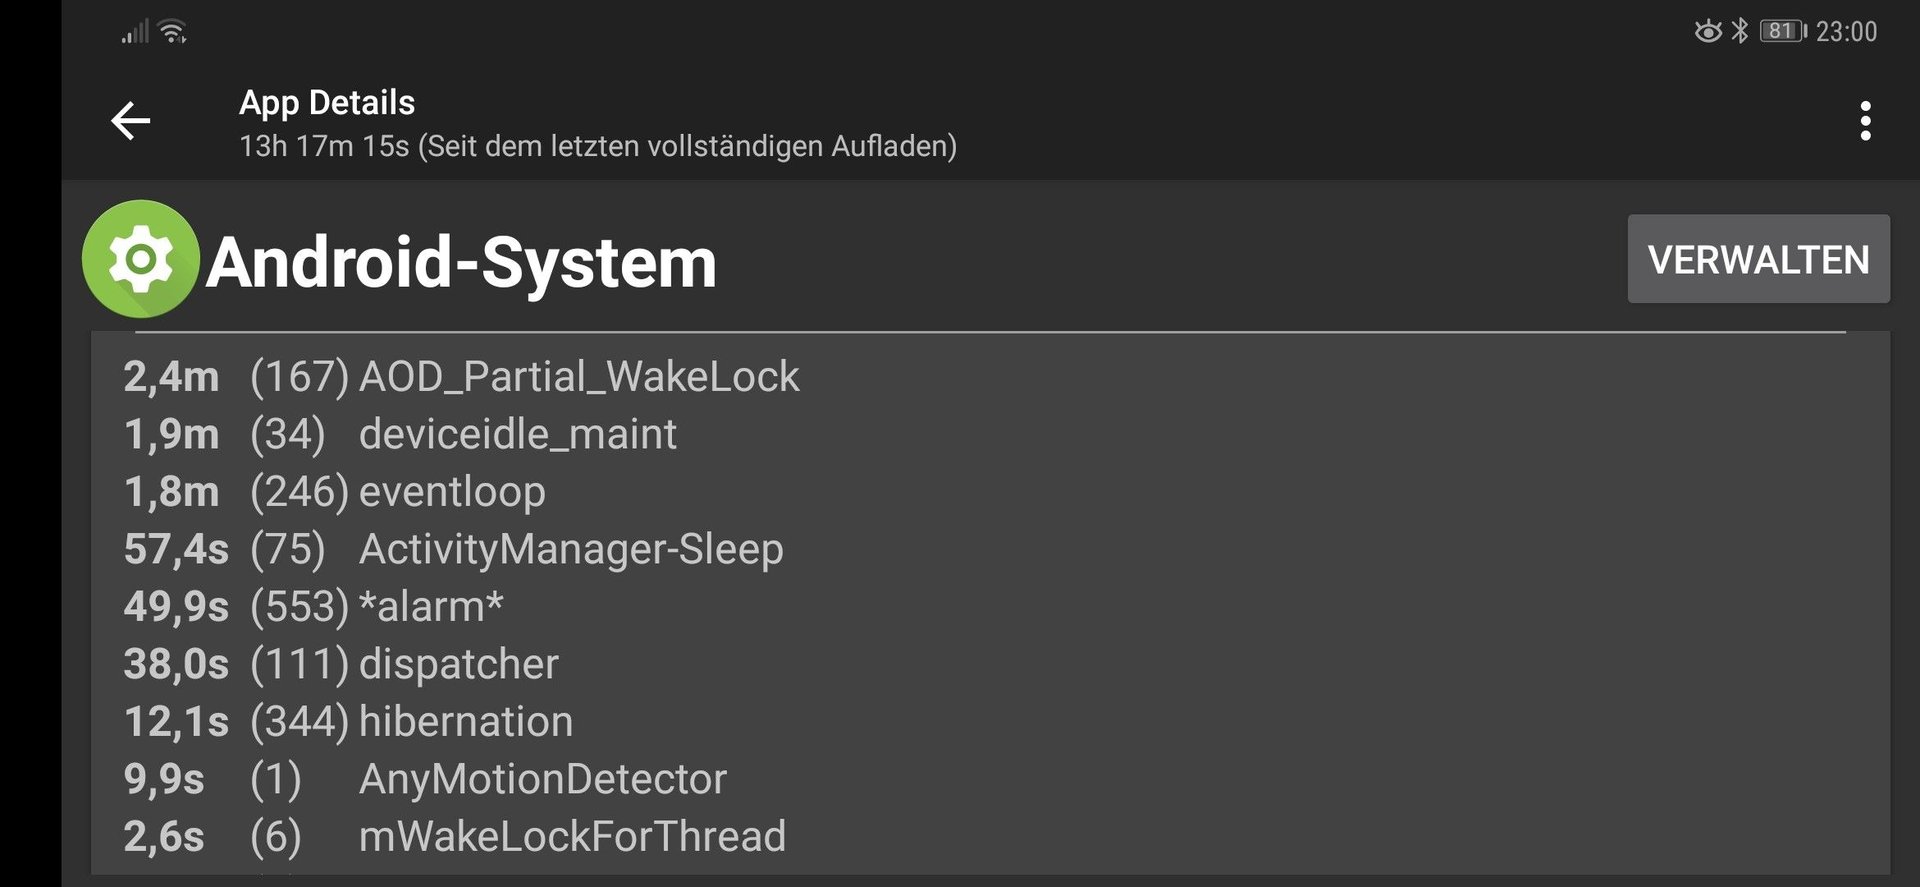The height and width of the screenshot is (887, 1920).
Task: Open the three-dot overflow menu
Action: tap(1865, 121)
